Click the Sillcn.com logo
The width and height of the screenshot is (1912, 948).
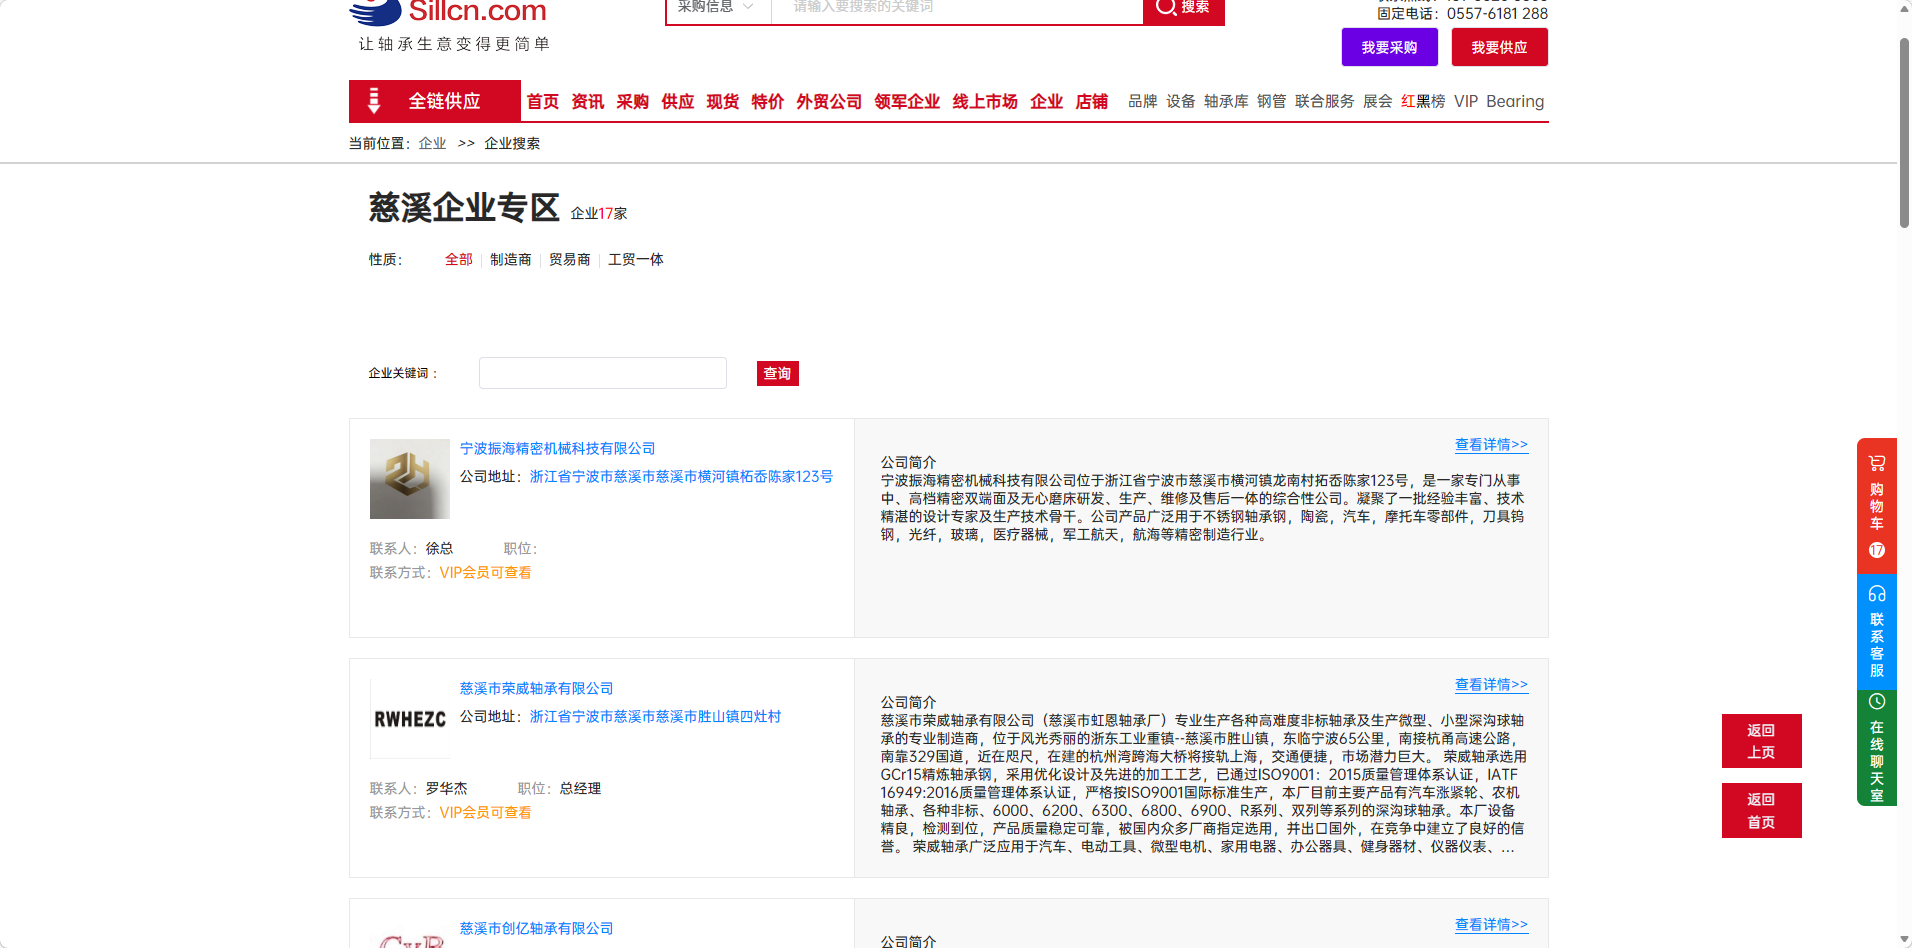[x=448, y=12]
